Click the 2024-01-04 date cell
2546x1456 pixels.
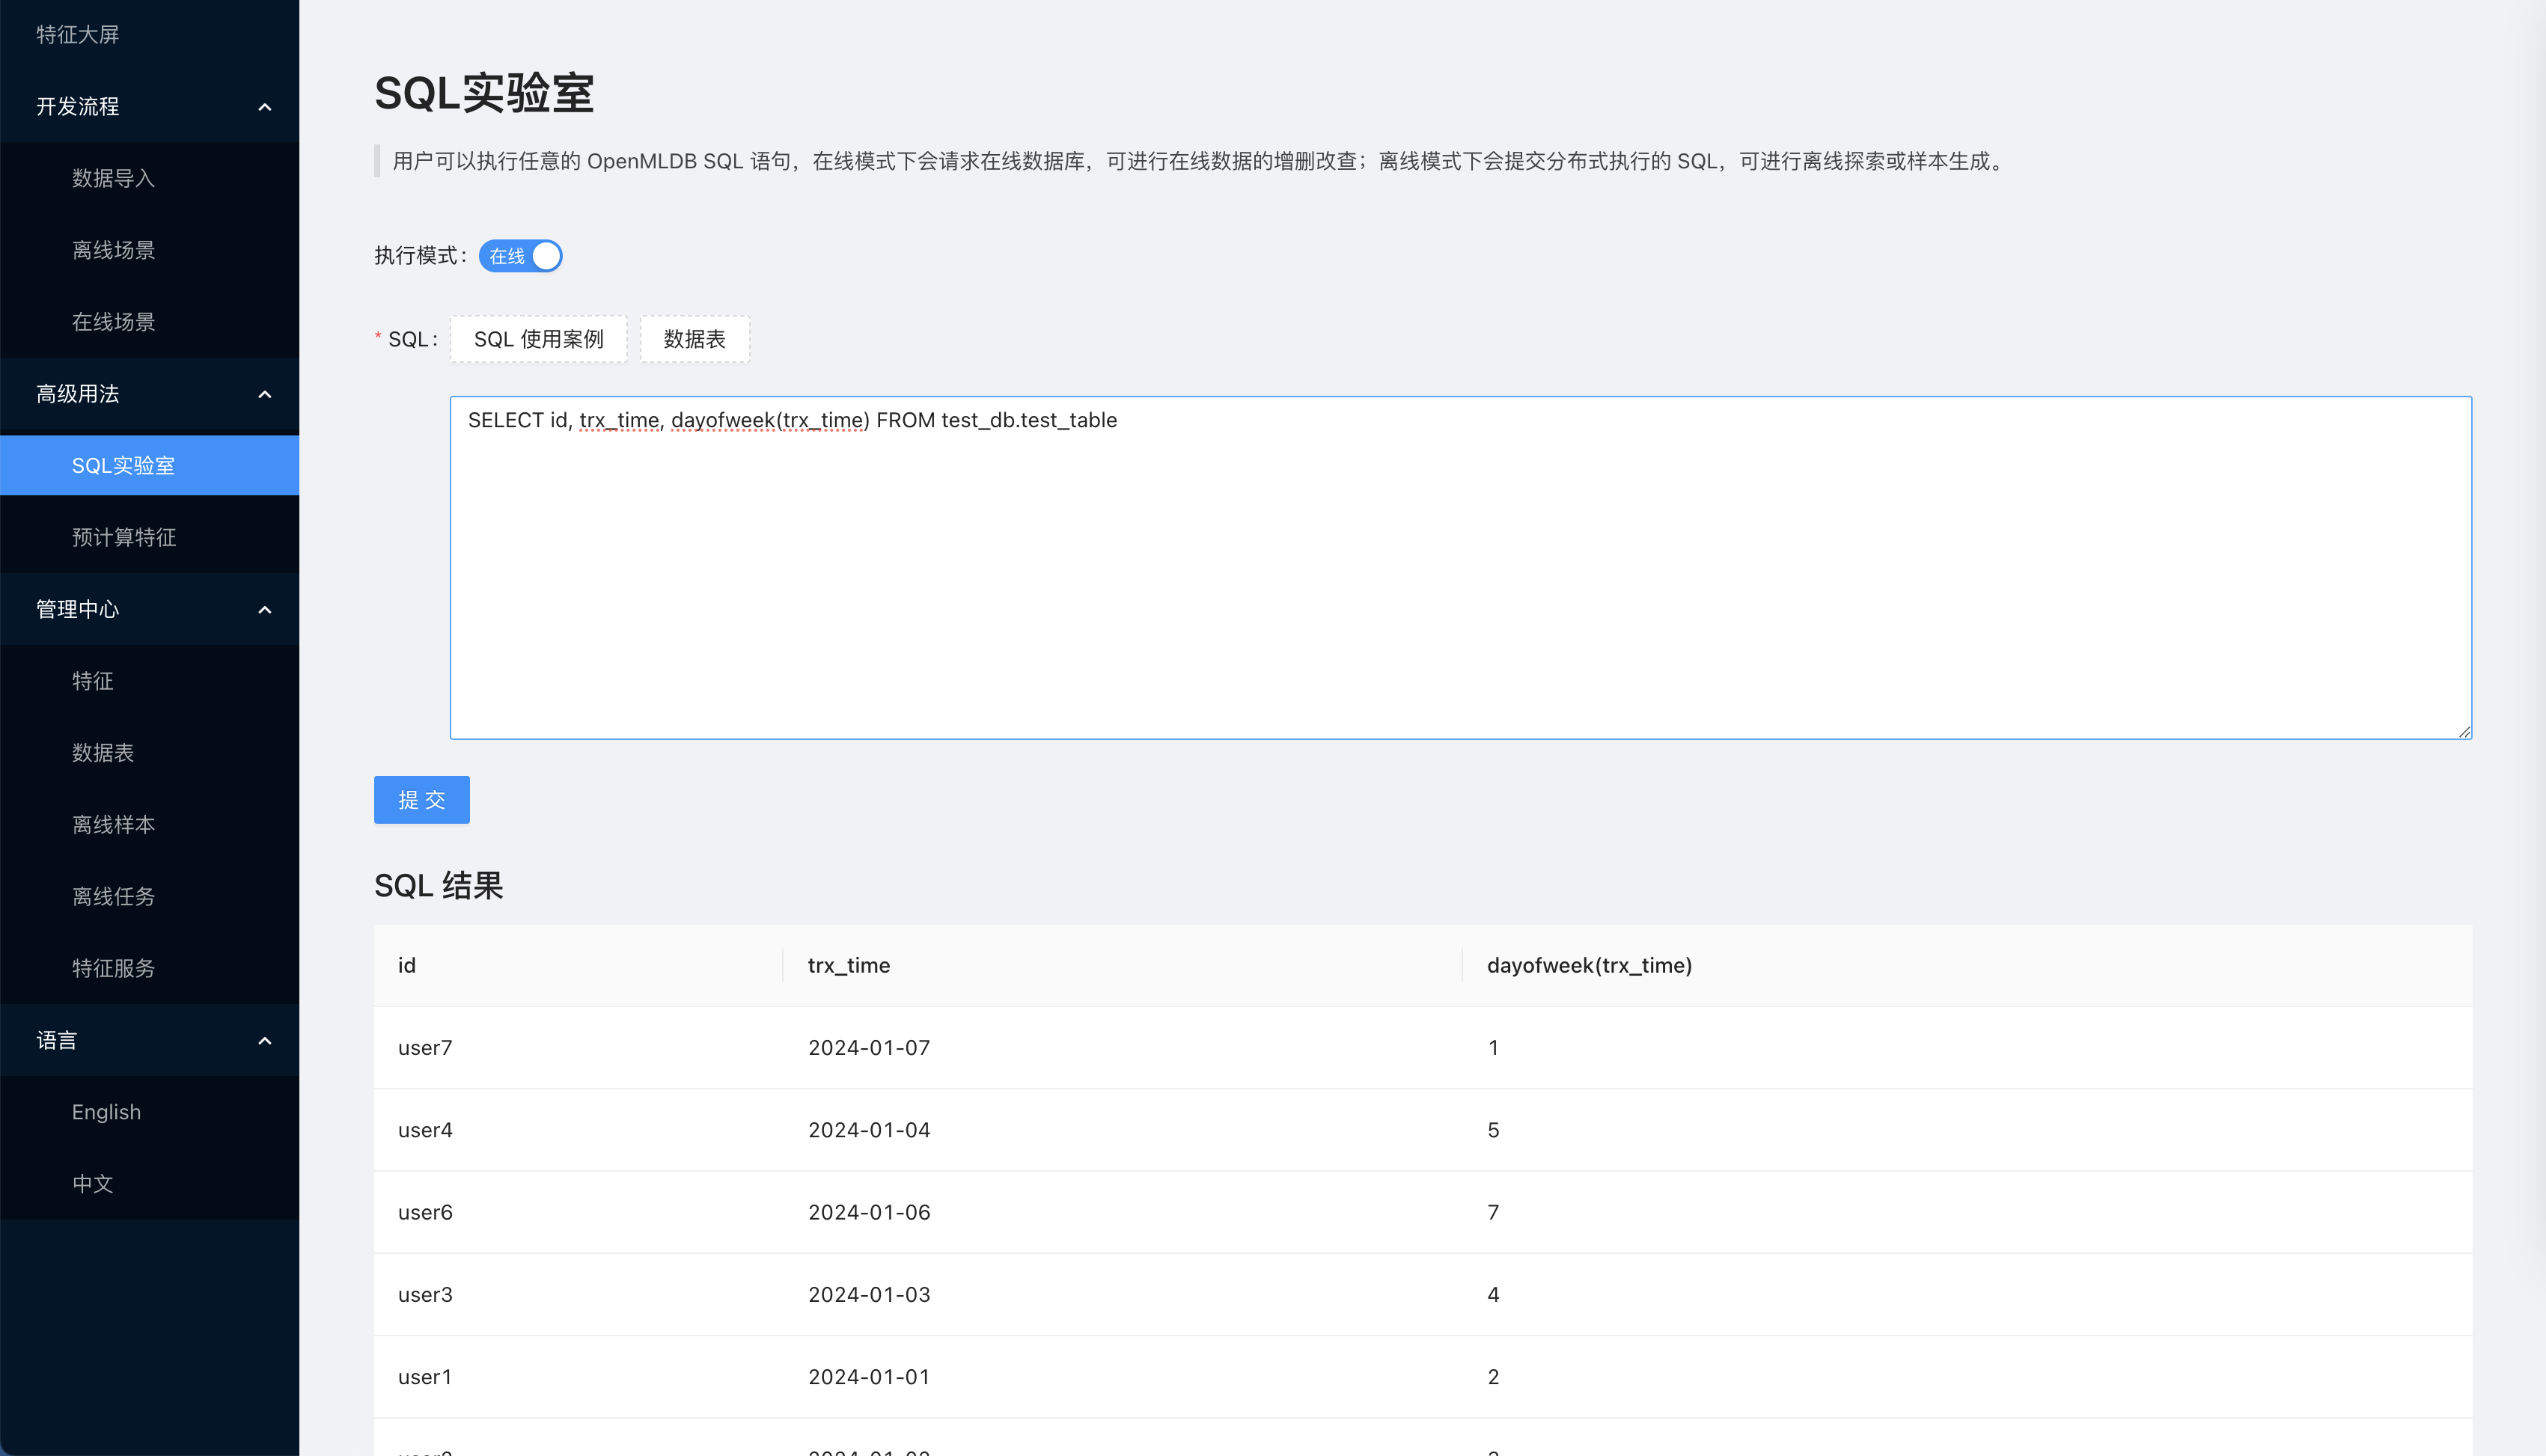1122,1130
